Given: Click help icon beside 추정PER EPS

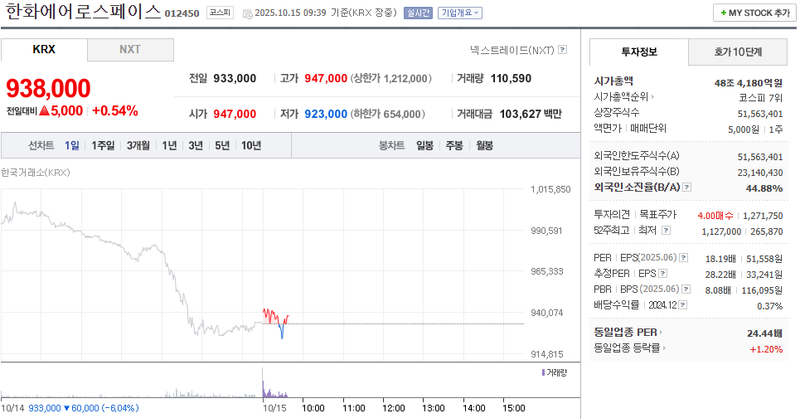Looking at the screenshot, I should click(x=665, y=273).
